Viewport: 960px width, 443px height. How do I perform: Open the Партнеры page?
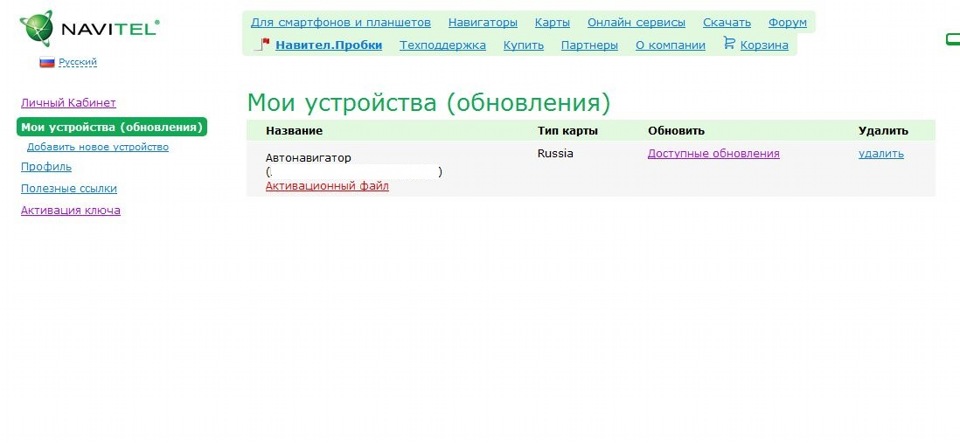[590, 45]
